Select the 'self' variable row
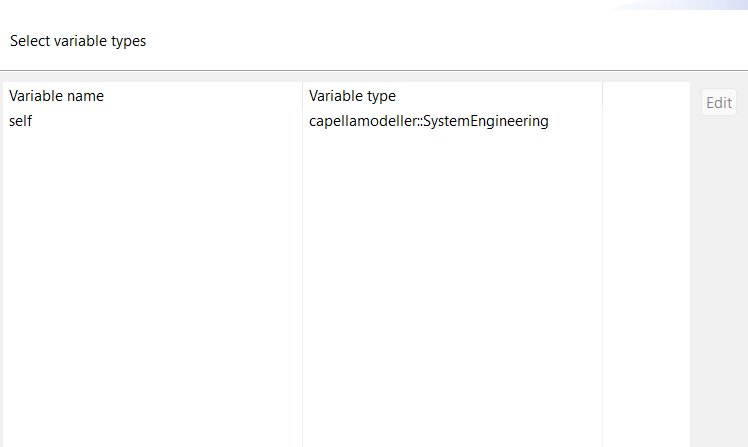The height and width of the screenshot is (447, 748). tap(22, 121)
